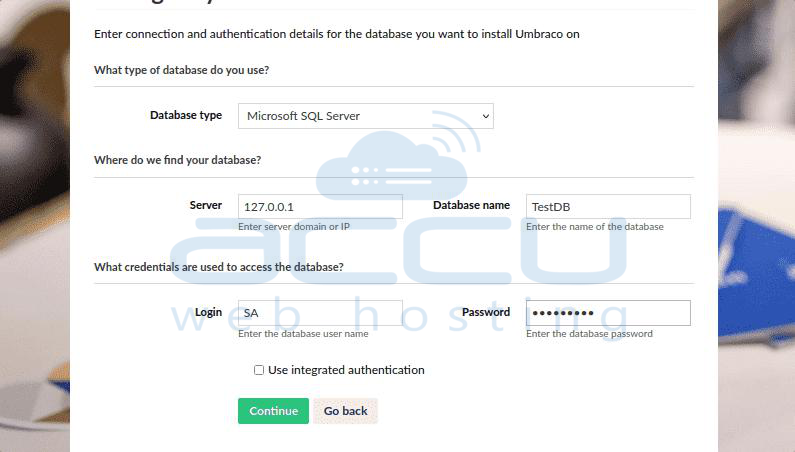The width and height of the screenshot is (795, 452).
Task: Click the chevron arrow of Microsoft SQL Server select
Action: pos(485,116)
